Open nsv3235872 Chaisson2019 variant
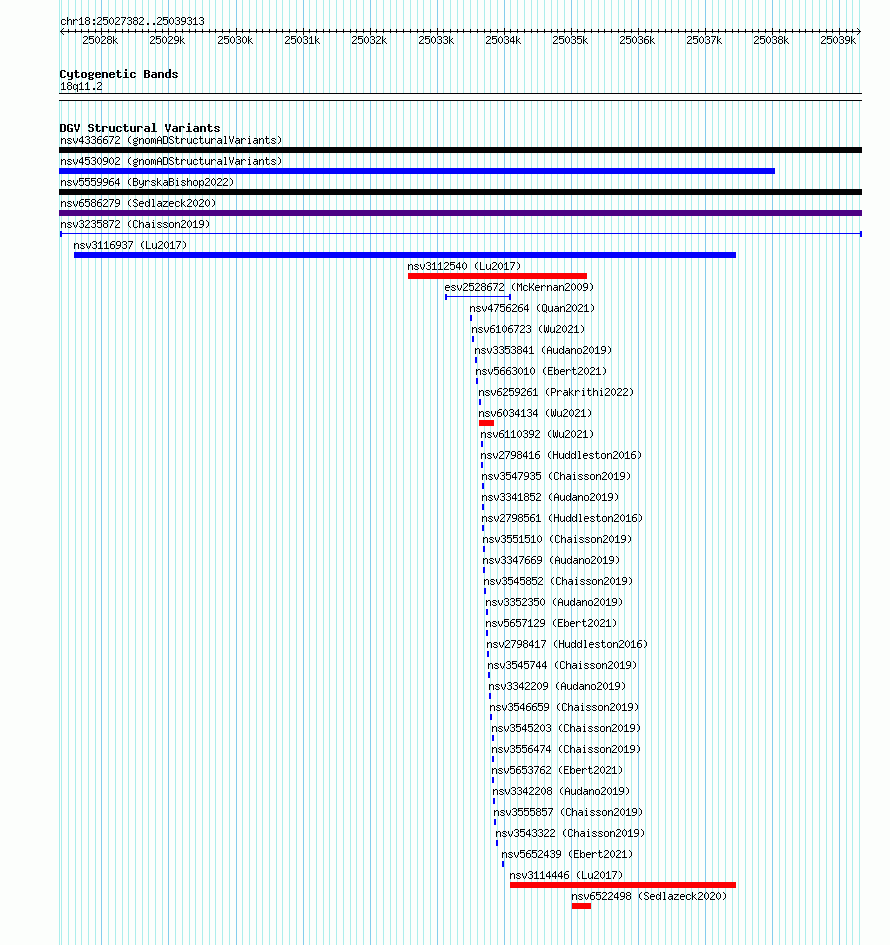The width and height of the screenshot is (890, 945). pyautogui.click(x=135, y=225)
